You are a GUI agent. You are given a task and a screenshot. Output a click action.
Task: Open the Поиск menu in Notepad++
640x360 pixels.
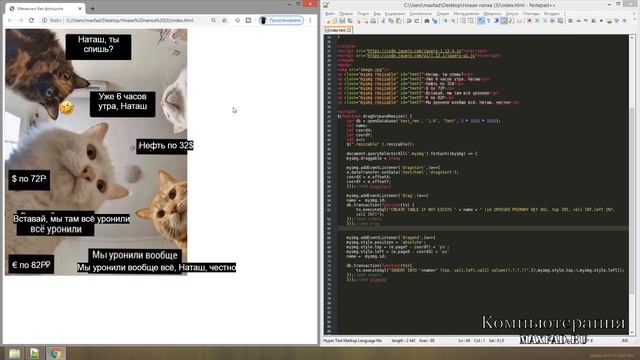pos(363,13)
